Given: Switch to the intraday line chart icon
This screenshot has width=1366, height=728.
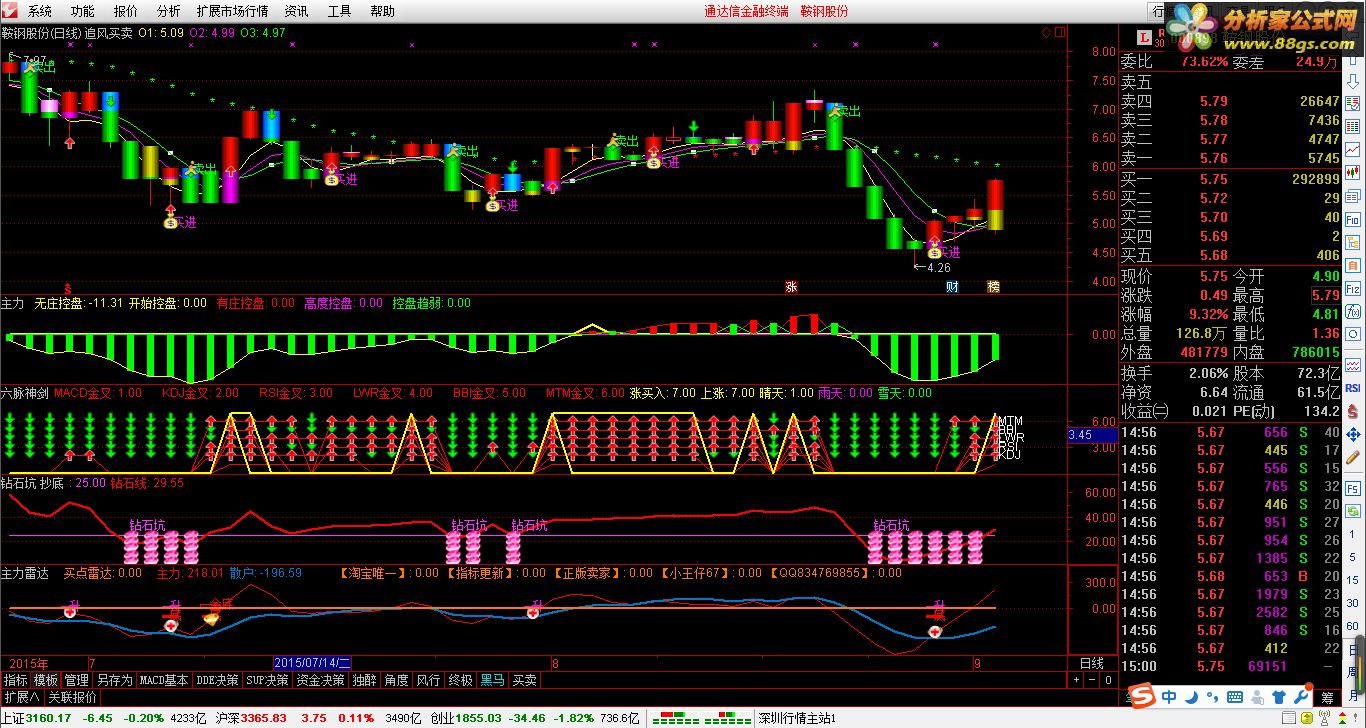Looking at the screenshot, I should click(x=1353, y=149).
